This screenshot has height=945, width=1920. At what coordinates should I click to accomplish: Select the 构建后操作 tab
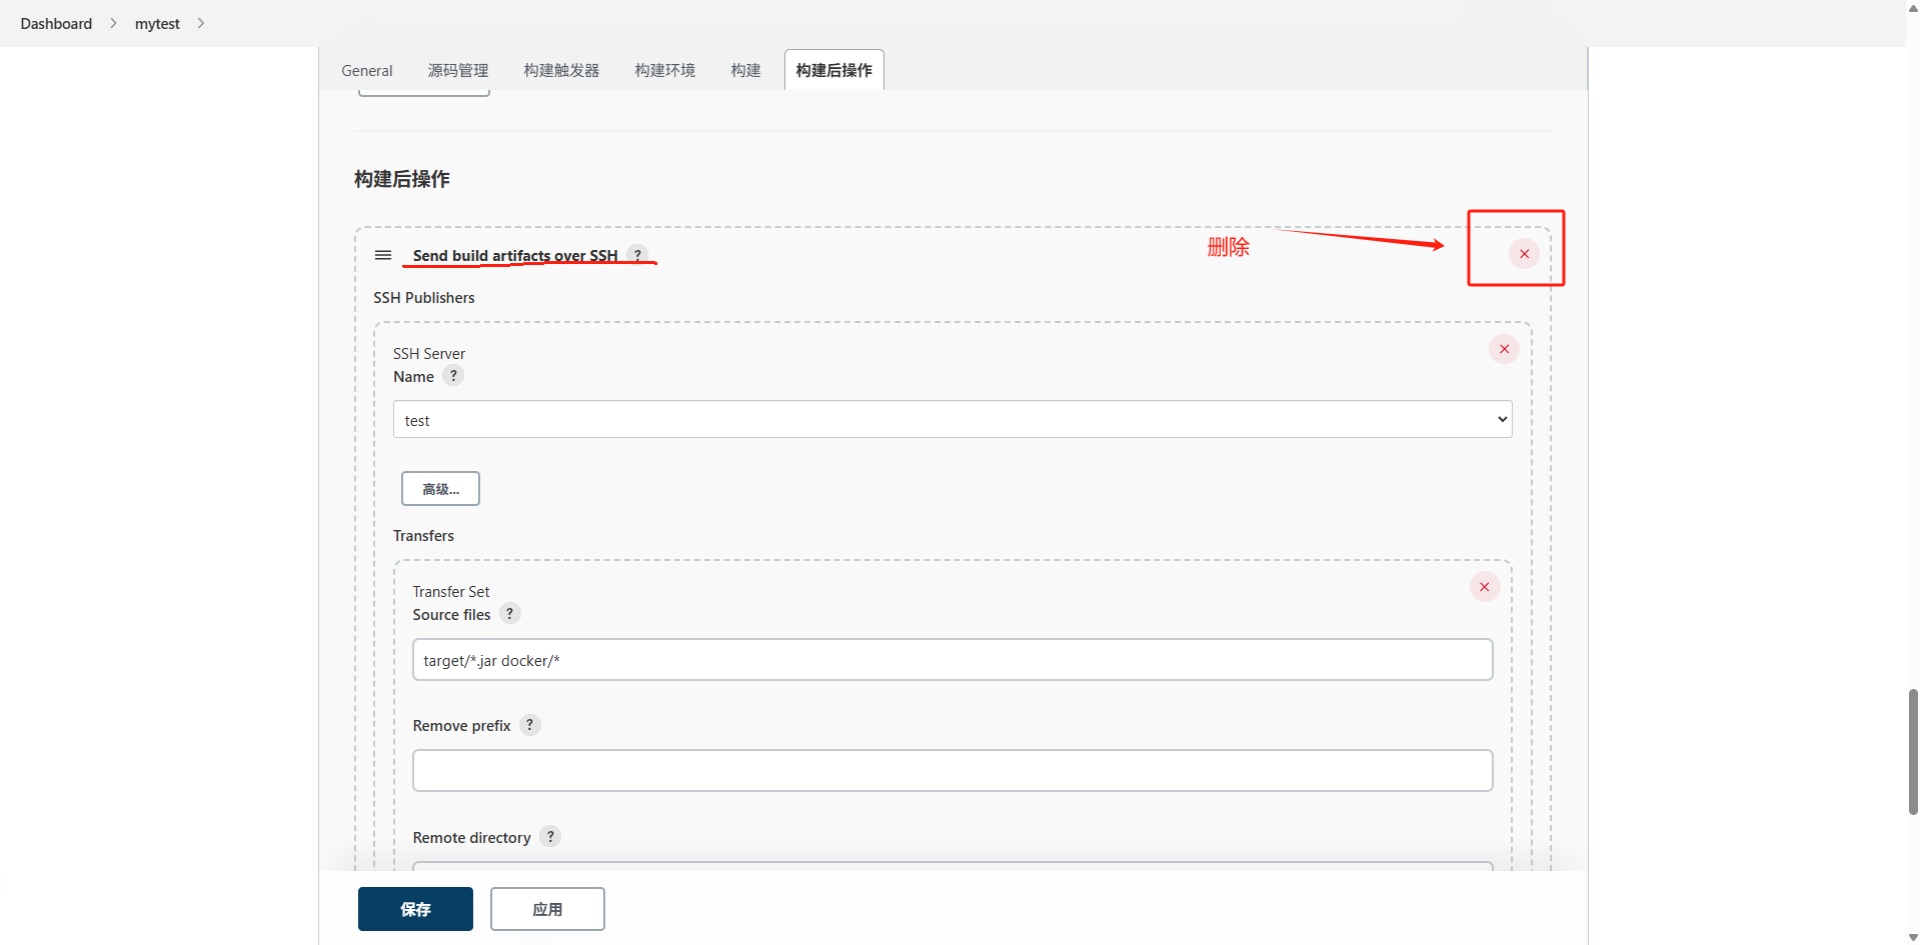point(834,70)
